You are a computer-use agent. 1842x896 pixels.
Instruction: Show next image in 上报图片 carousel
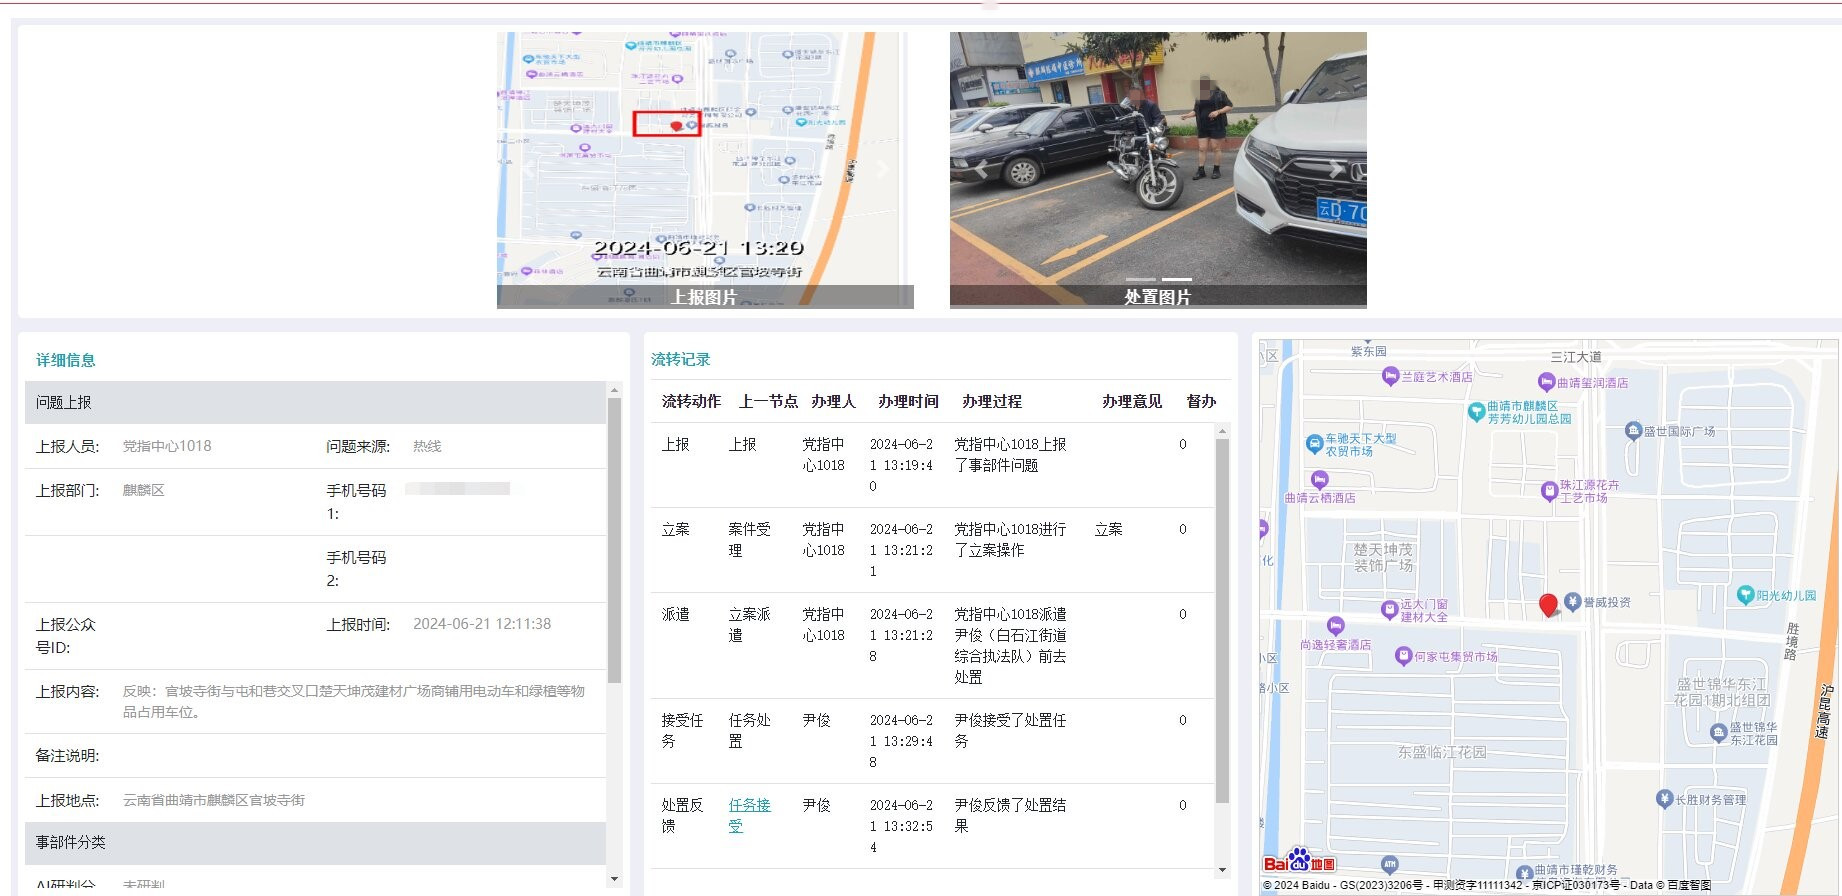[x=883, y=170]
